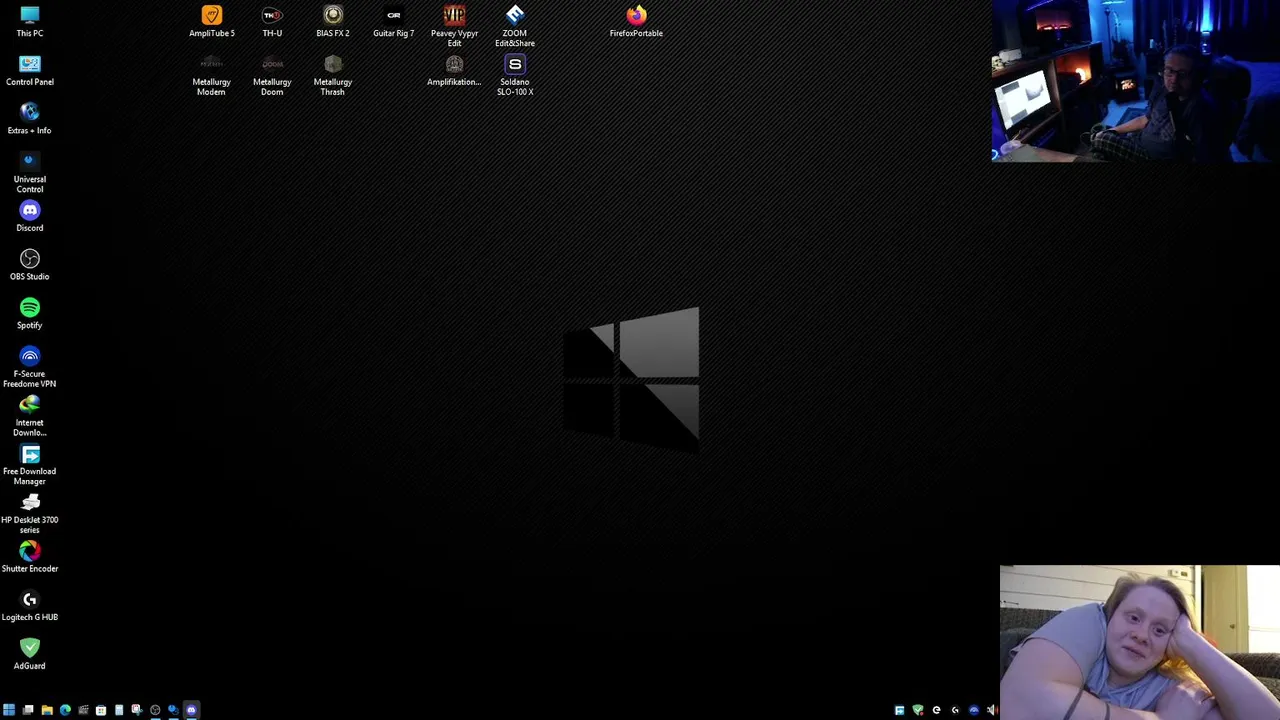Select the Amplifikation desktop icon
The width and height of the screenshot is (1280, 720).
(454, 70)
